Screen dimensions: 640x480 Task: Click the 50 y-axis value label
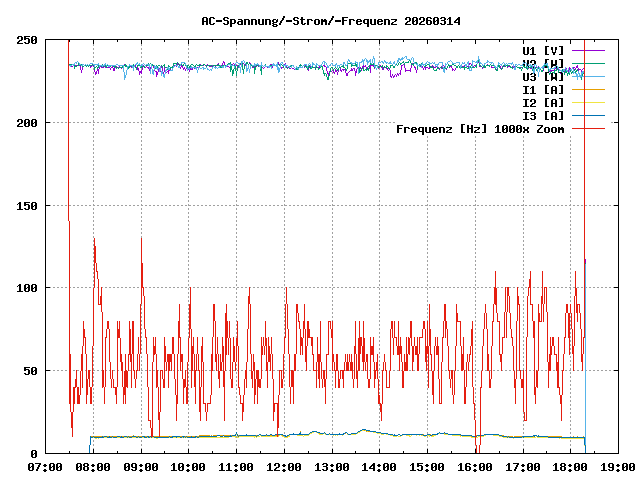tap(30, 371)
